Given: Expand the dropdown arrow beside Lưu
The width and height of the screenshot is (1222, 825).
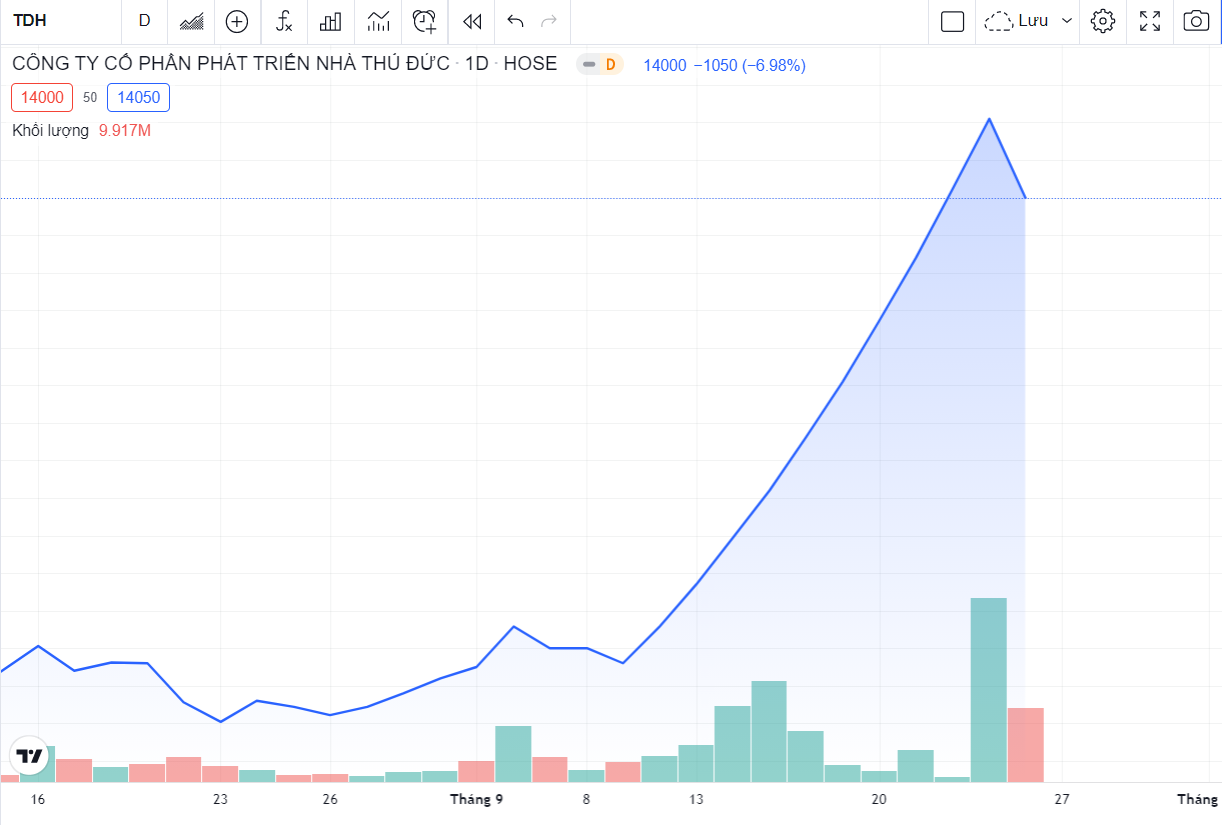Looking at the screenshot, I should [x=1066, y=21].
